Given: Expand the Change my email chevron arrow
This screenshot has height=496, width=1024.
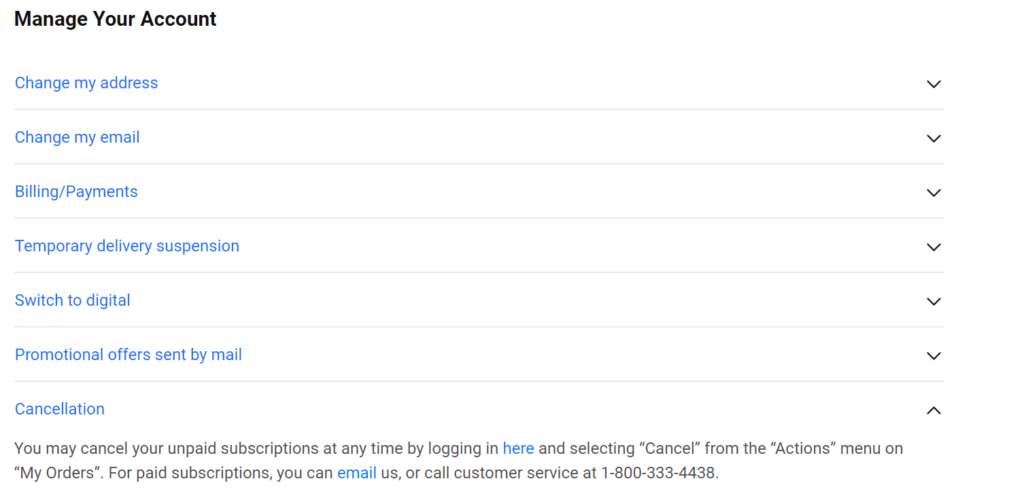Looking at the screenshot, I should click(x=933, y=138).
